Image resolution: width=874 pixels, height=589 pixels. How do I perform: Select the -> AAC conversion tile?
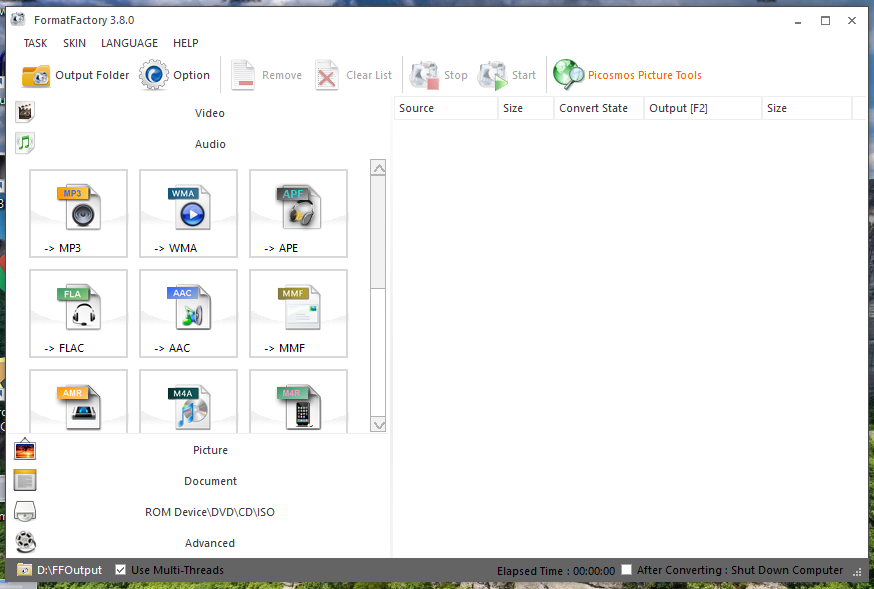pos(188,313)
